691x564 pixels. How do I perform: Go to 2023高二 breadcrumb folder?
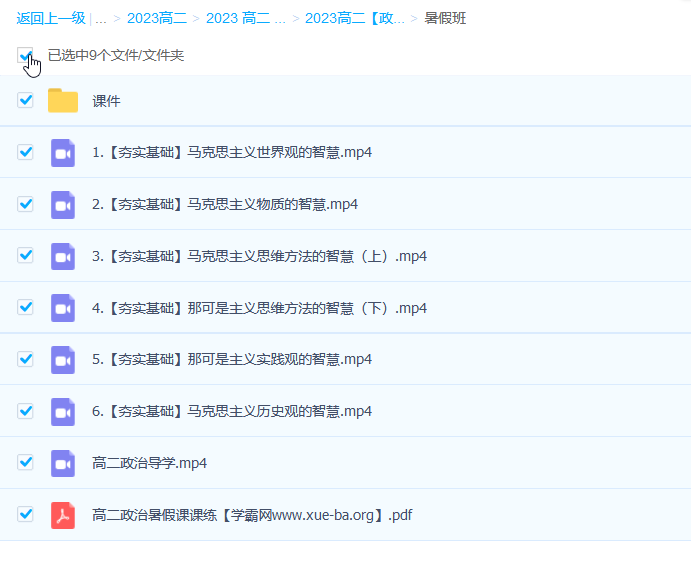pyautogui.click(x=155, y=18)
